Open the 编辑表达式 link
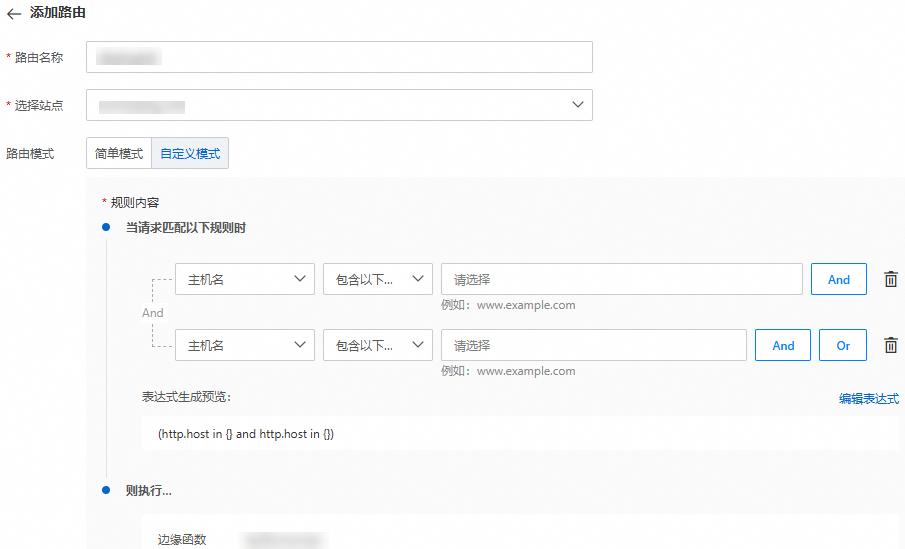 click(x=869, y=398)
